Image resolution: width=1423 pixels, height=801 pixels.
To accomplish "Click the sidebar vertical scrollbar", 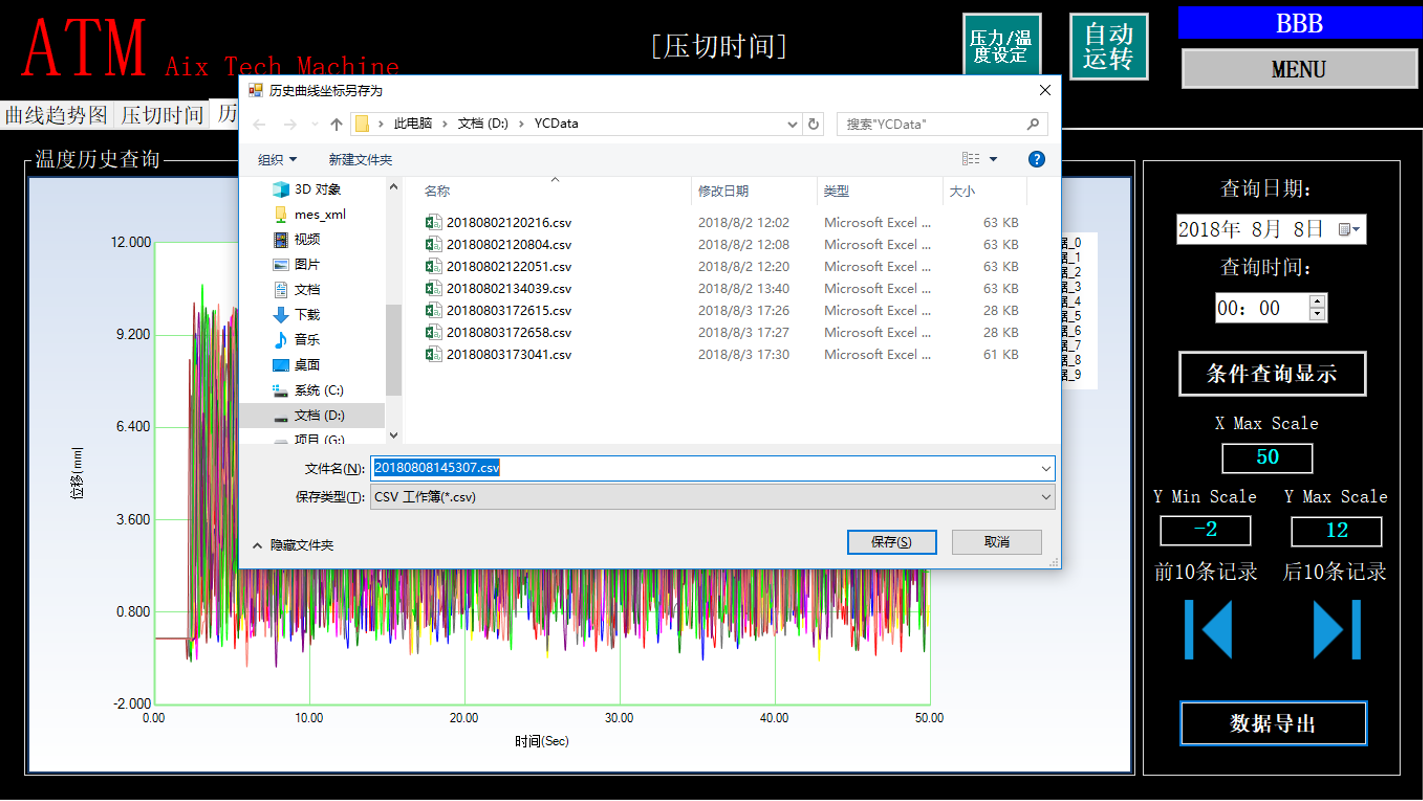I will [393, 350].
